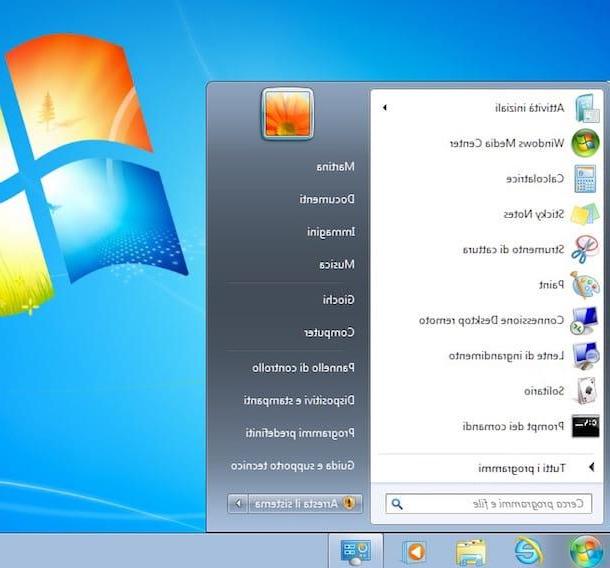Image resolution: width=610 pixels, height=568 pixels.
Task: Select Connessione Desktop remoto label text
Action: point(491,321)
